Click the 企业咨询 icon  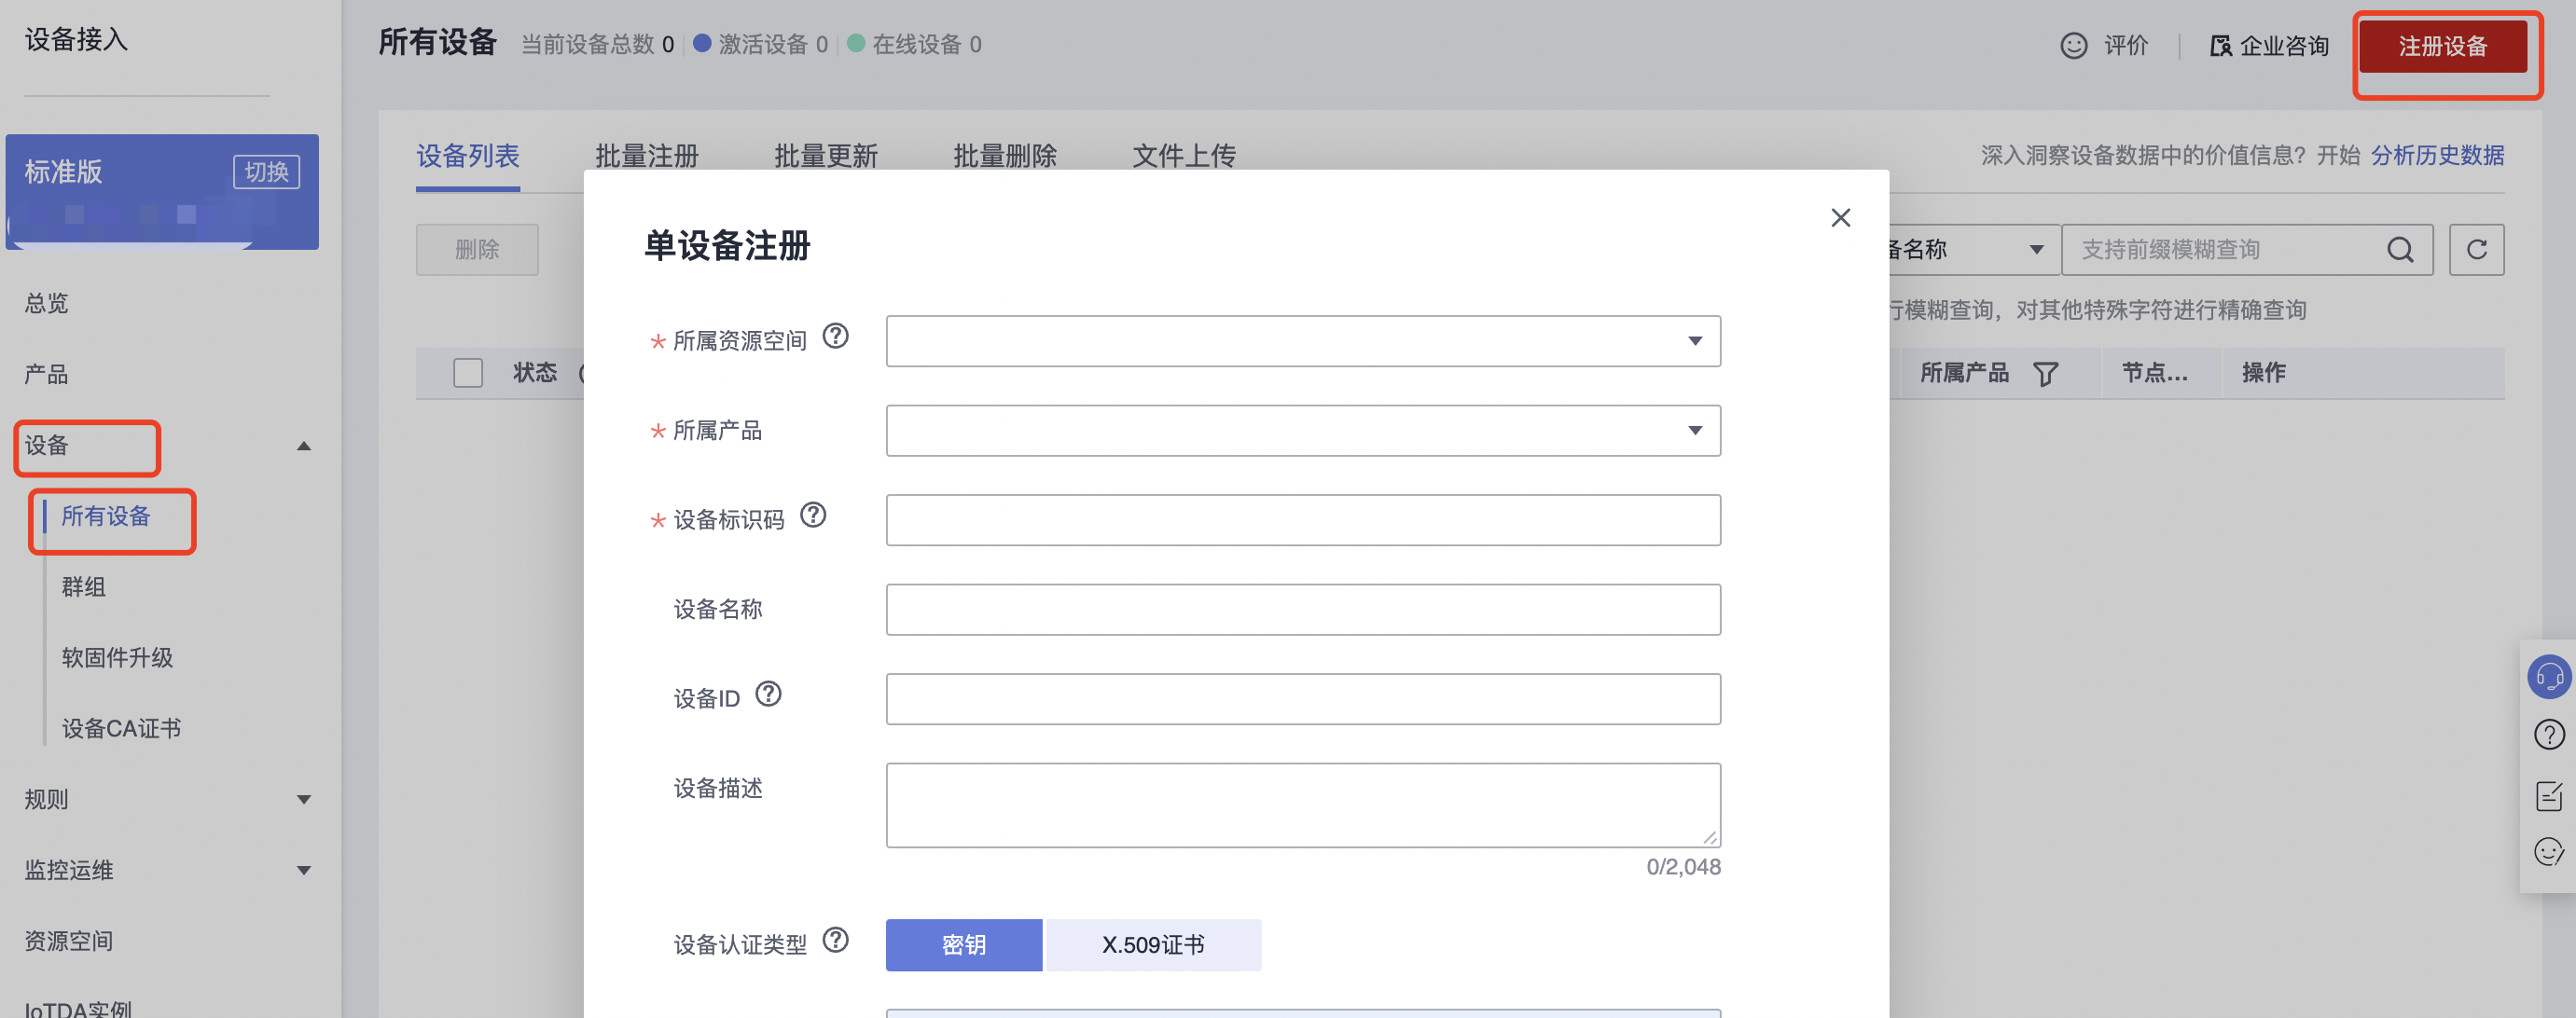tap(2220, 46)
